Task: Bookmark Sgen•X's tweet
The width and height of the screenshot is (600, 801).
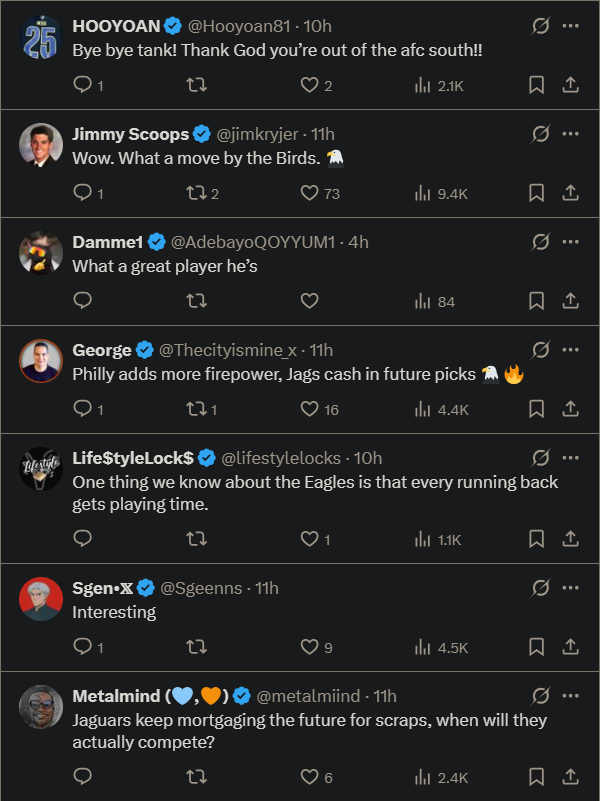Action: point(537,647)
